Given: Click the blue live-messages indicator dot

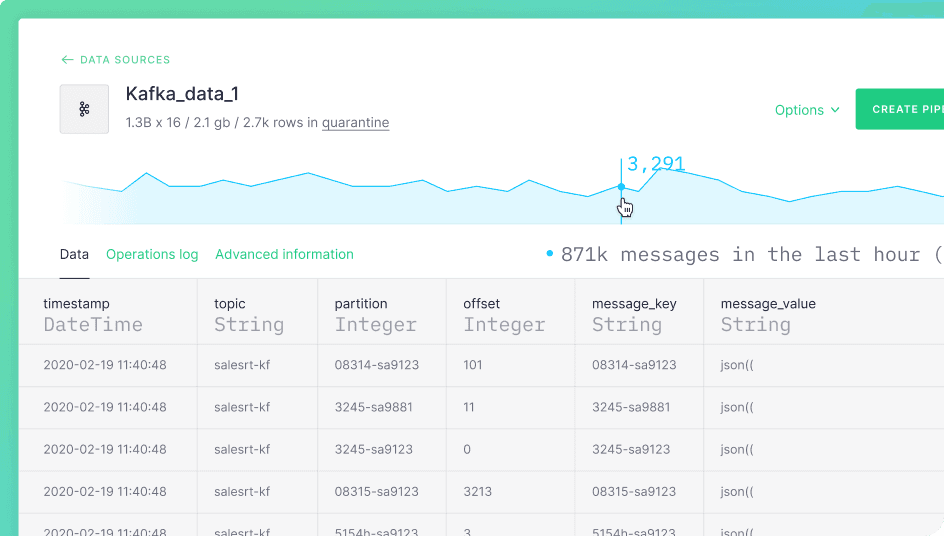Looking at the screenshot, I should coord(550,254).
